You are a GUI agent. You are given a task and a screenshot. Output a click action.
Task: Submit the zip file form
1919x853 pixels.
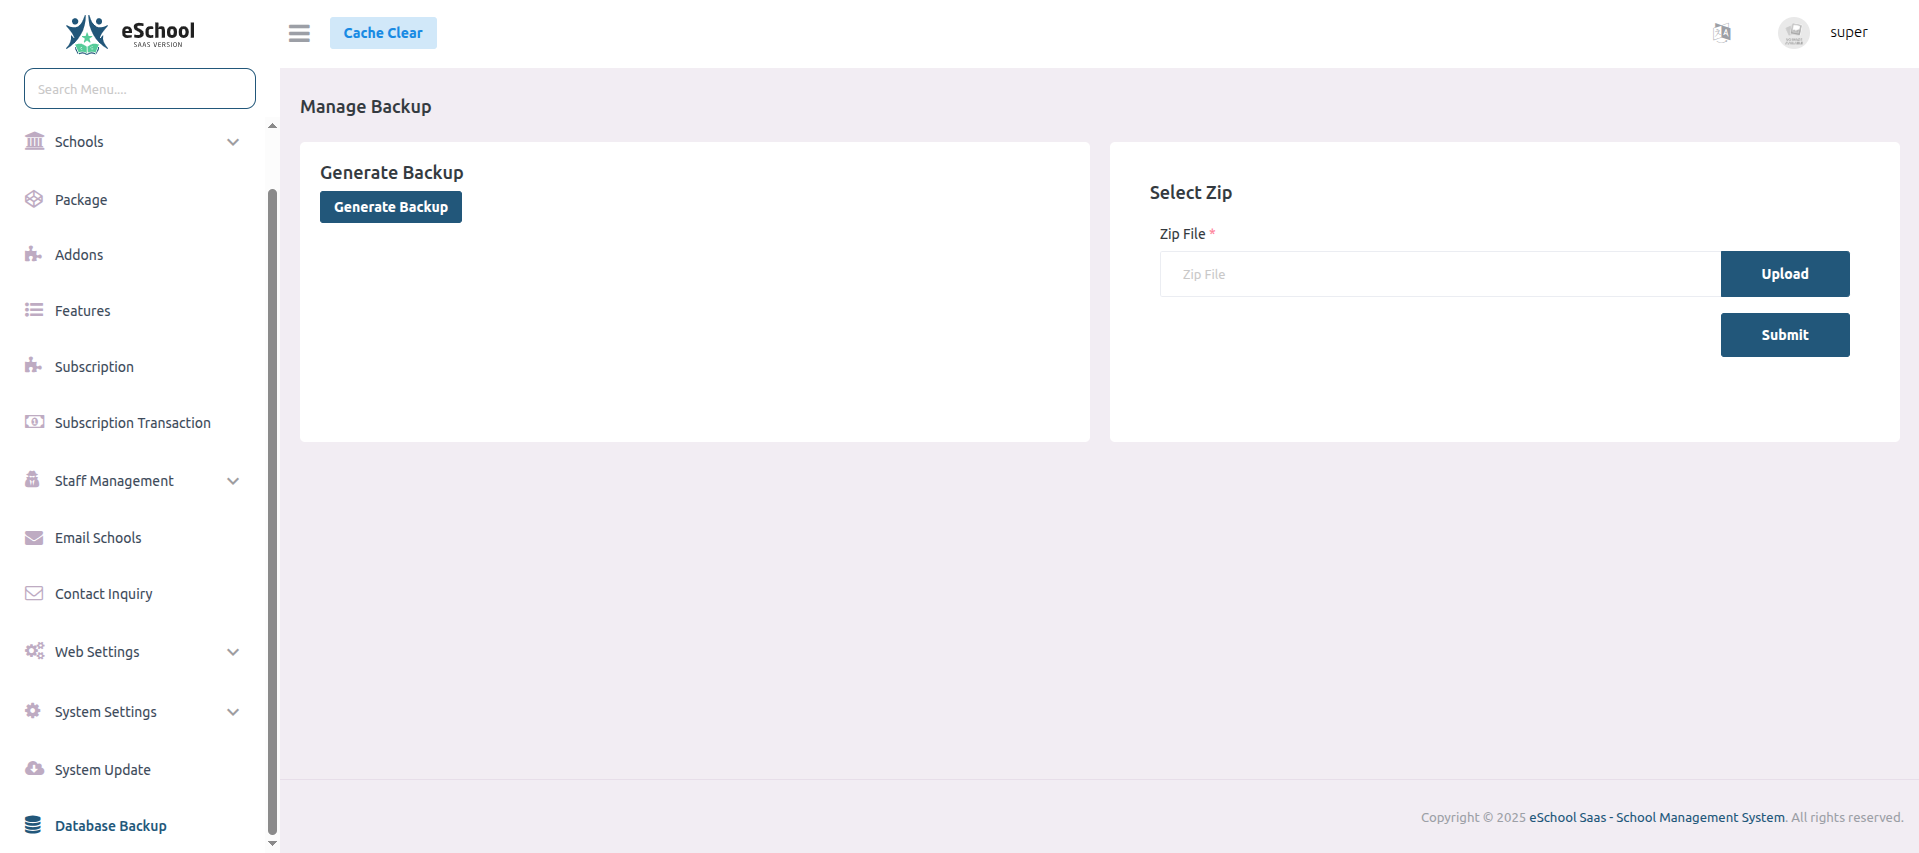click(x=1785, y=335)
